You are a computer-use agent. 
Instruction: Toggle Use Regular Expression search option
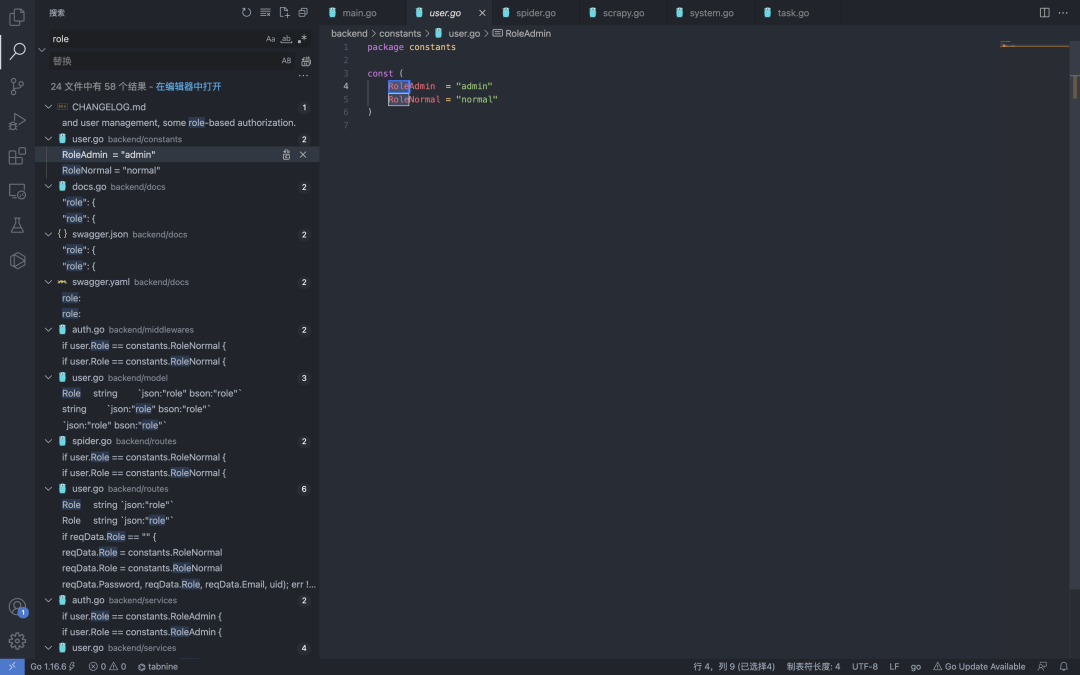click(x=302, y=39)
